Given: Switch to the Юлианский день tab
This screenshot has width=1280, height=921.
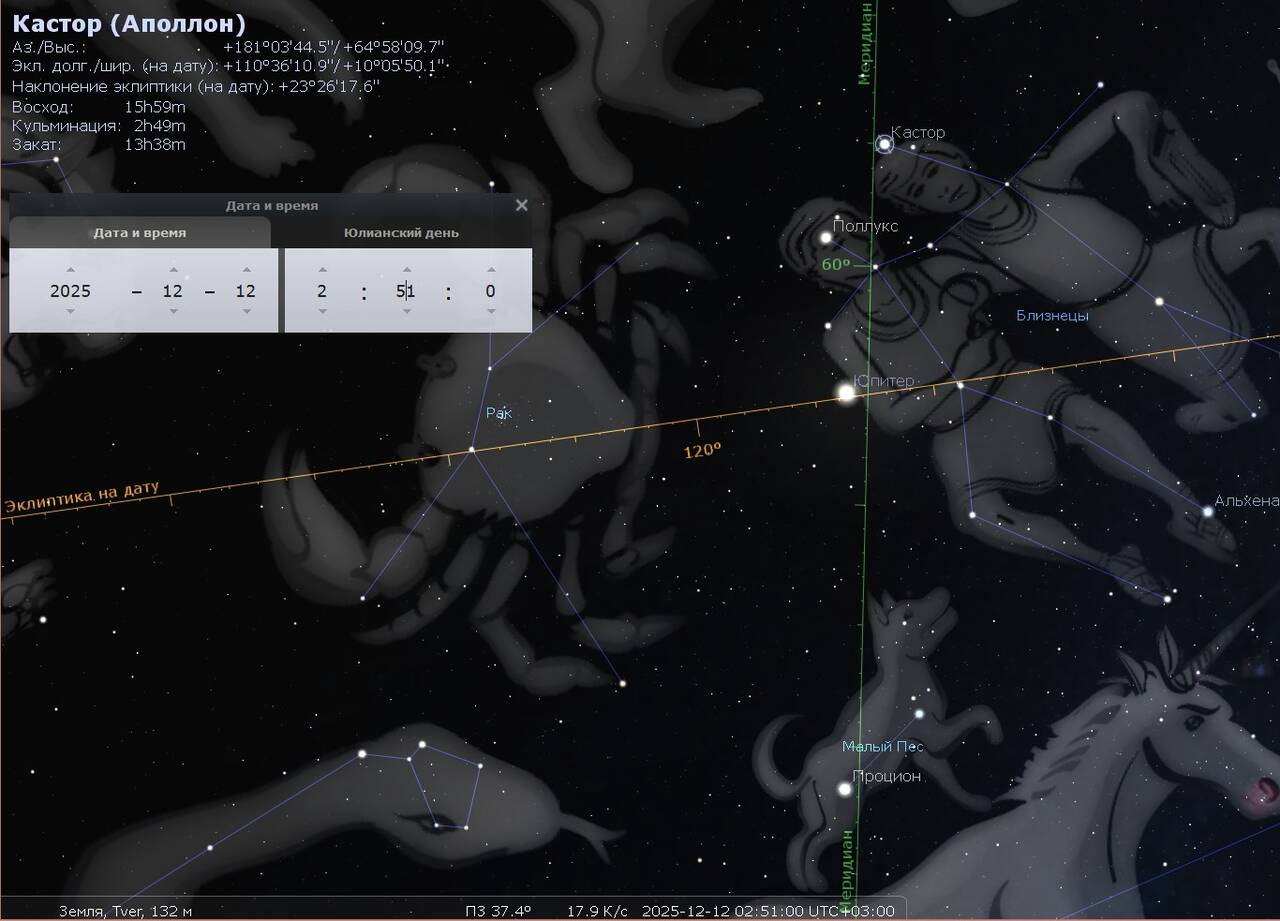Looking at the screenshot, I should pos(401,233).
